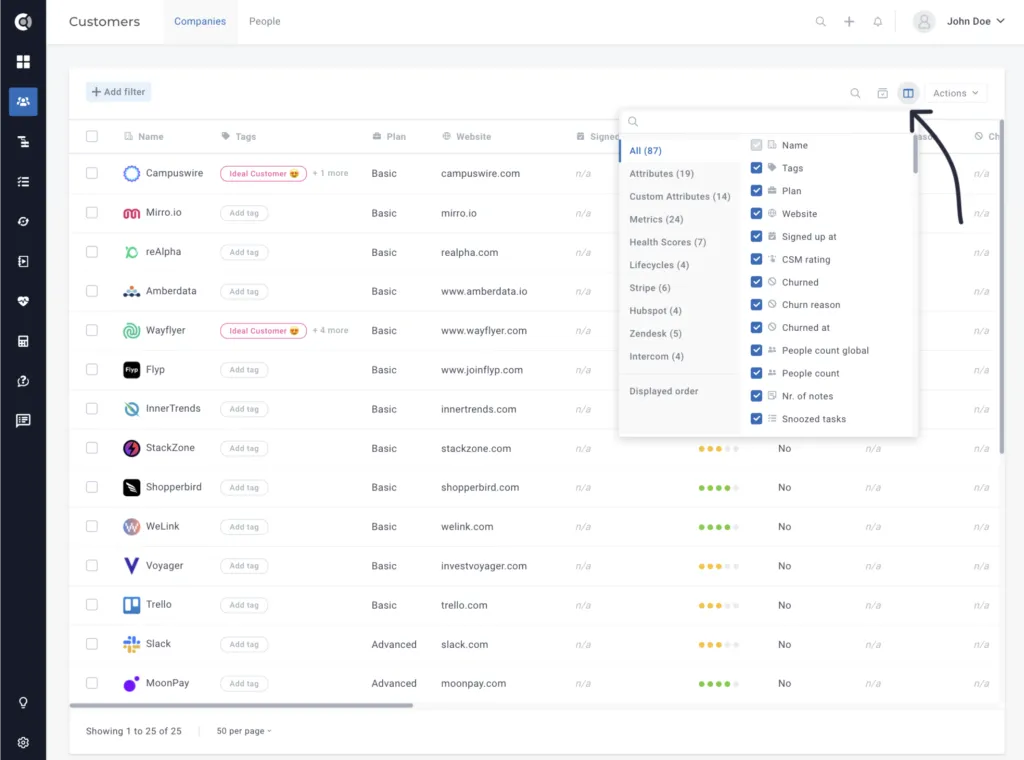Open the lightbulb ideas icon in sidebar
Screen dimensions: 1024x760
(x=23, y=703)
